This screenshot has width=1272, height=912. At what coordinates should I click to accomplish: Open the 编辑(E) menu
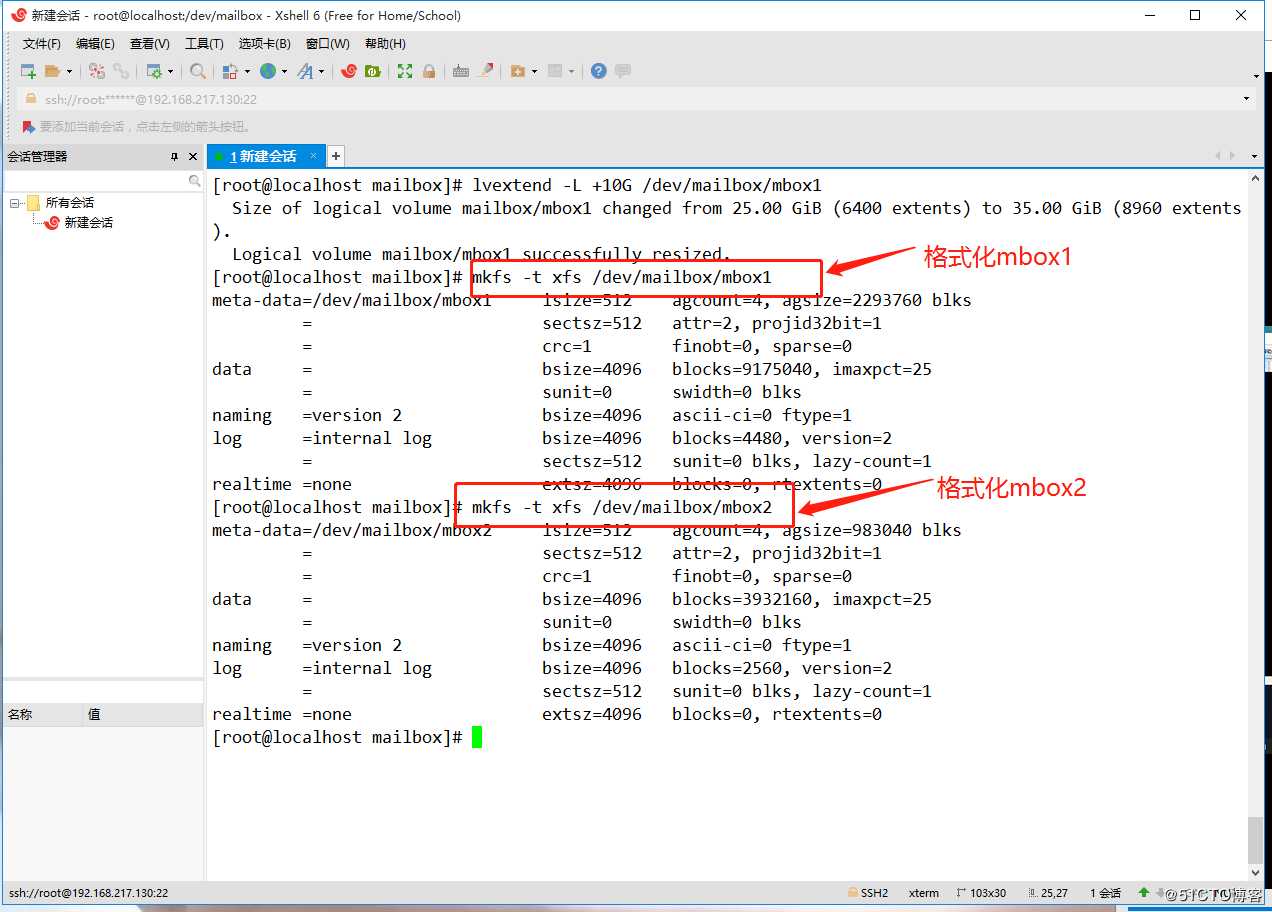tap(95, 44)
